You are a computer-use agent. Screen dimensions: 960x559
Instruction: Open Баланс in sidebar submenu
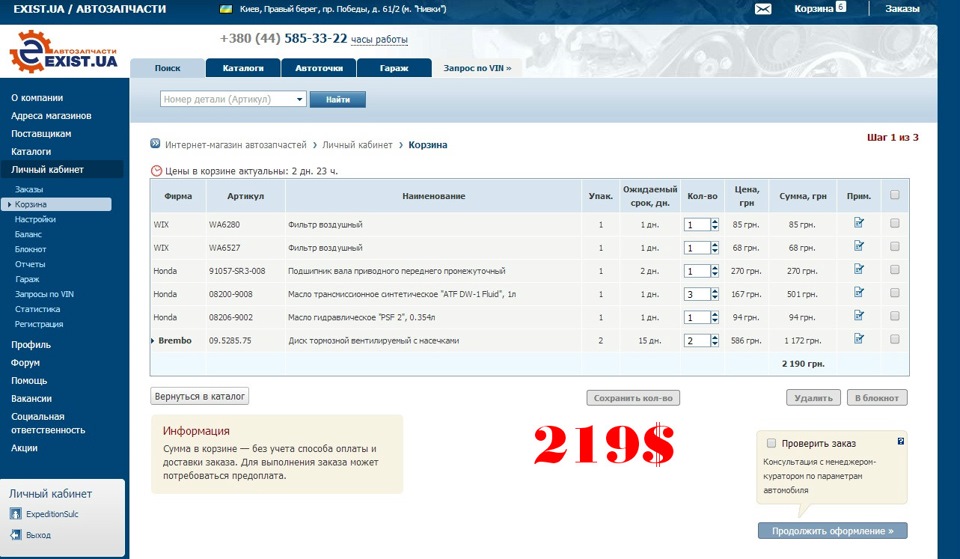click(28, 234)
